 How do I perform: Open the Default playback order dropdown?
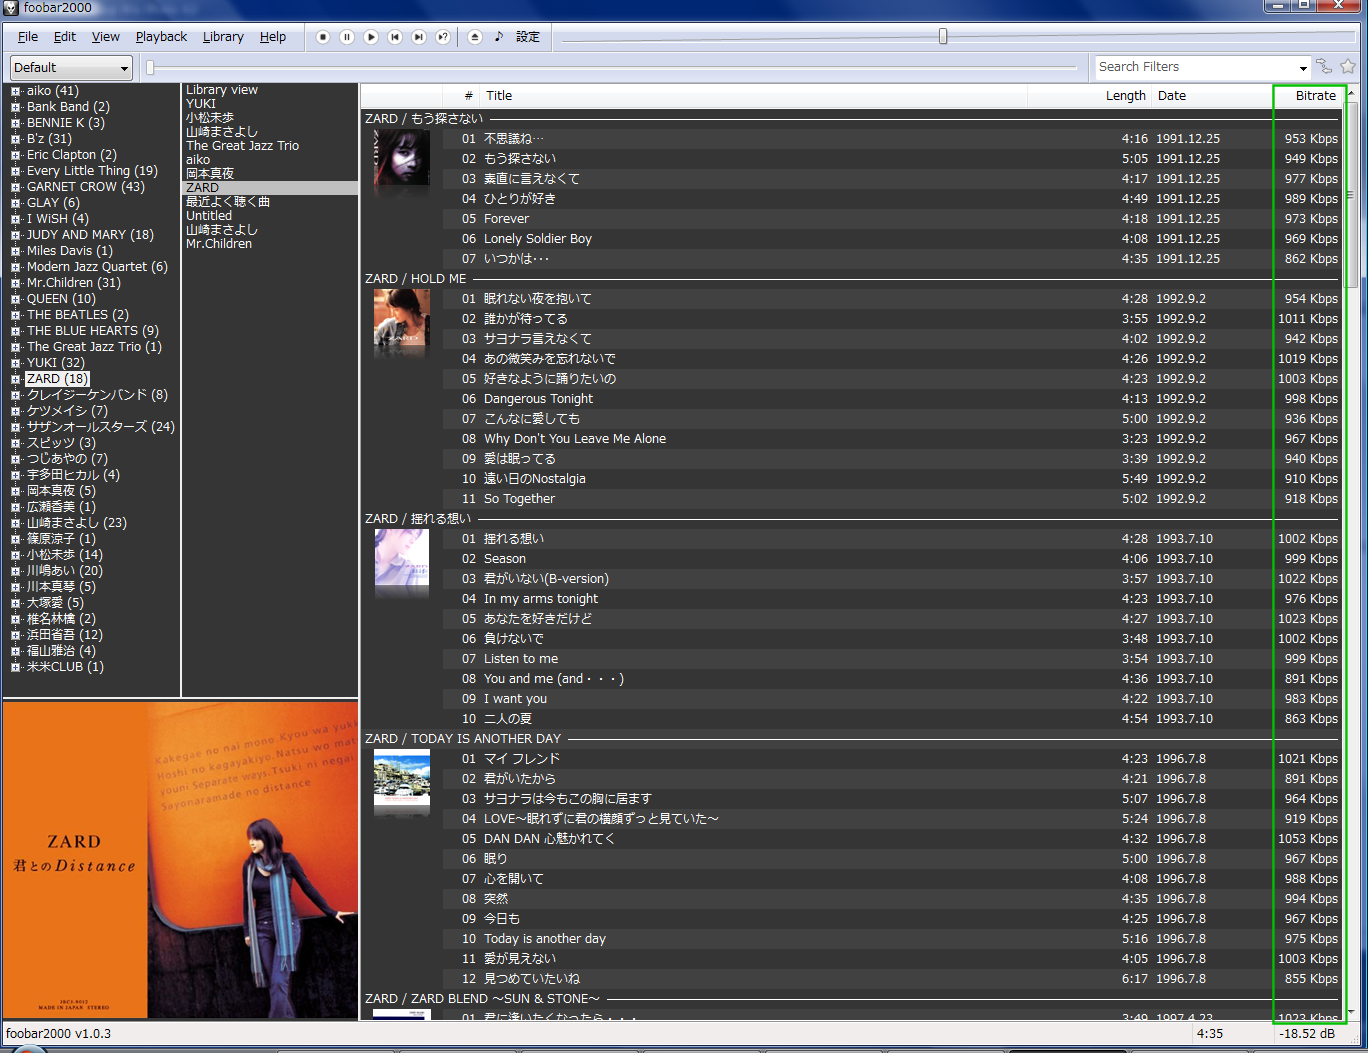click(x=71, y=68)
